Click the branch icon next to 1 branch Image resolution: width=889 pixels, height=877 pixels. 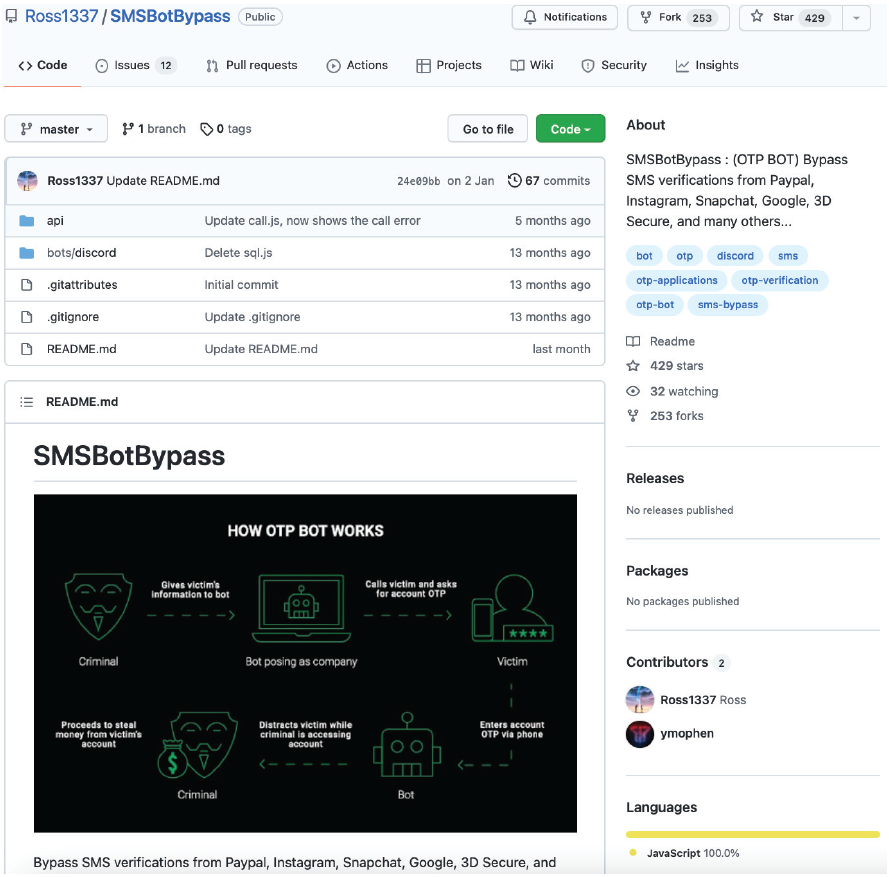(x=128, y=129)
